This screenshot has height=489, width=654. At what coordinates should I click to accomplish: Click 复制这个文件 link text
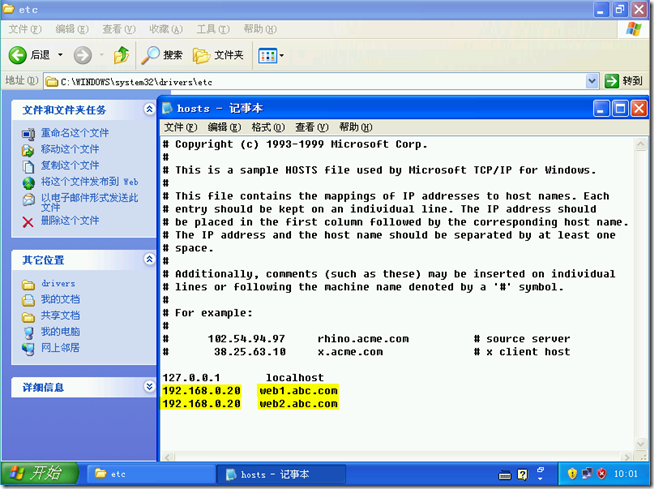coord(70,165)
